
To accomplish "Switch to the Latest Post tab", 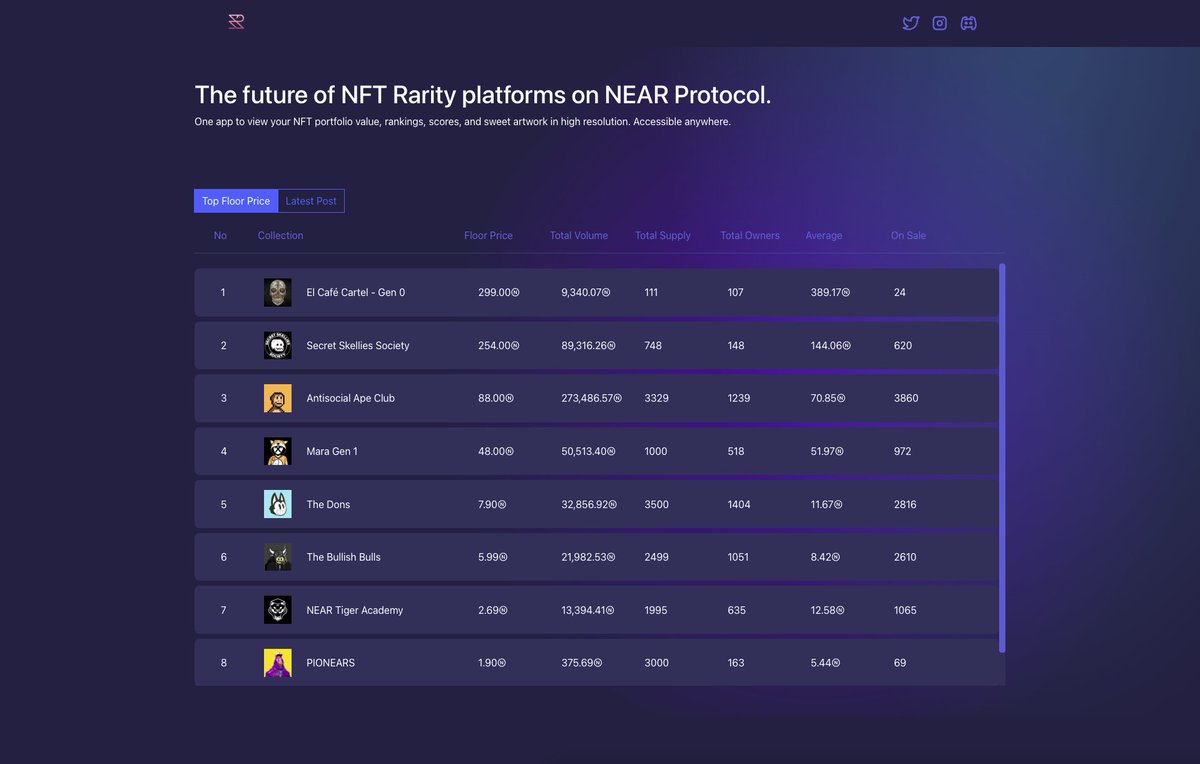I will 311,201.
